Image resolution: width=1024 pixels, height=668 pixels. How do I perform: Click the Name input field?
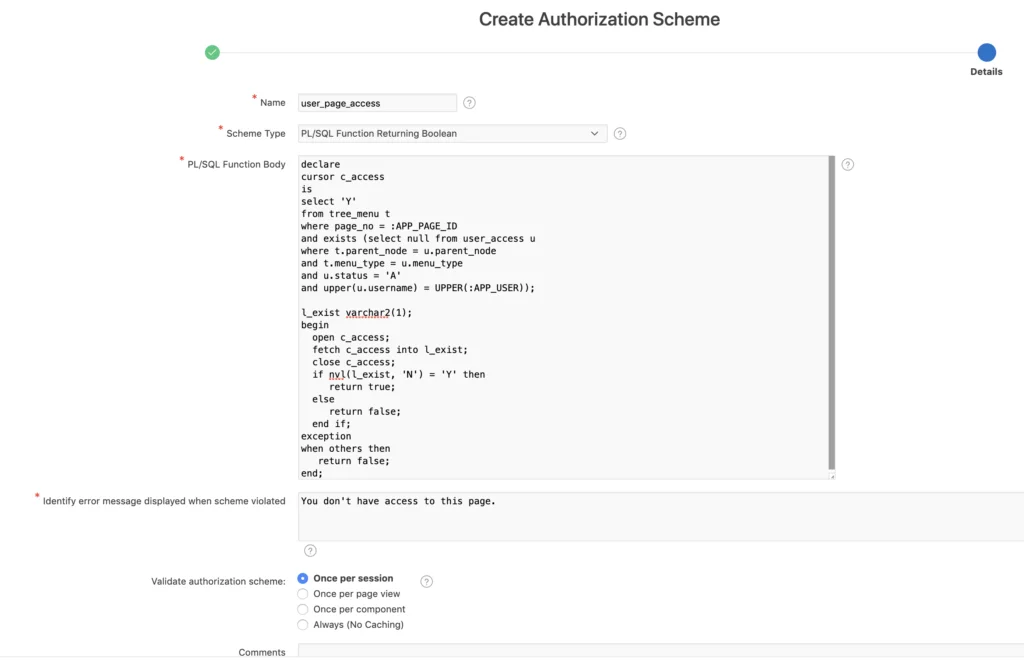coord(377,103)
